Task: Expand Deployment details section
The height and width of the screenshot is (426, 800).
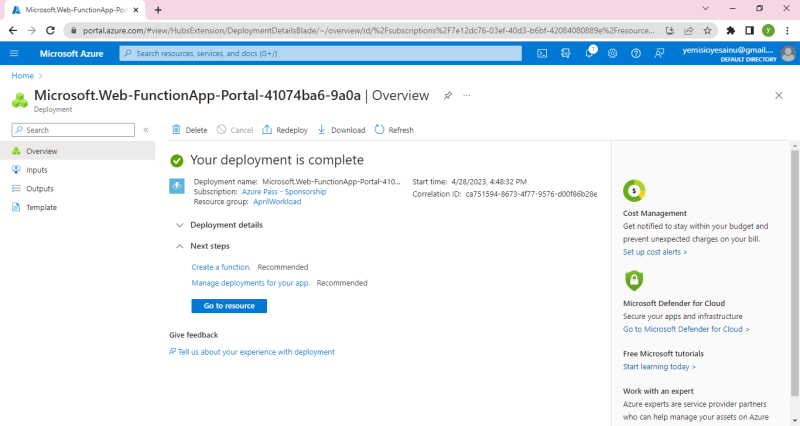Action: (219, 225)
